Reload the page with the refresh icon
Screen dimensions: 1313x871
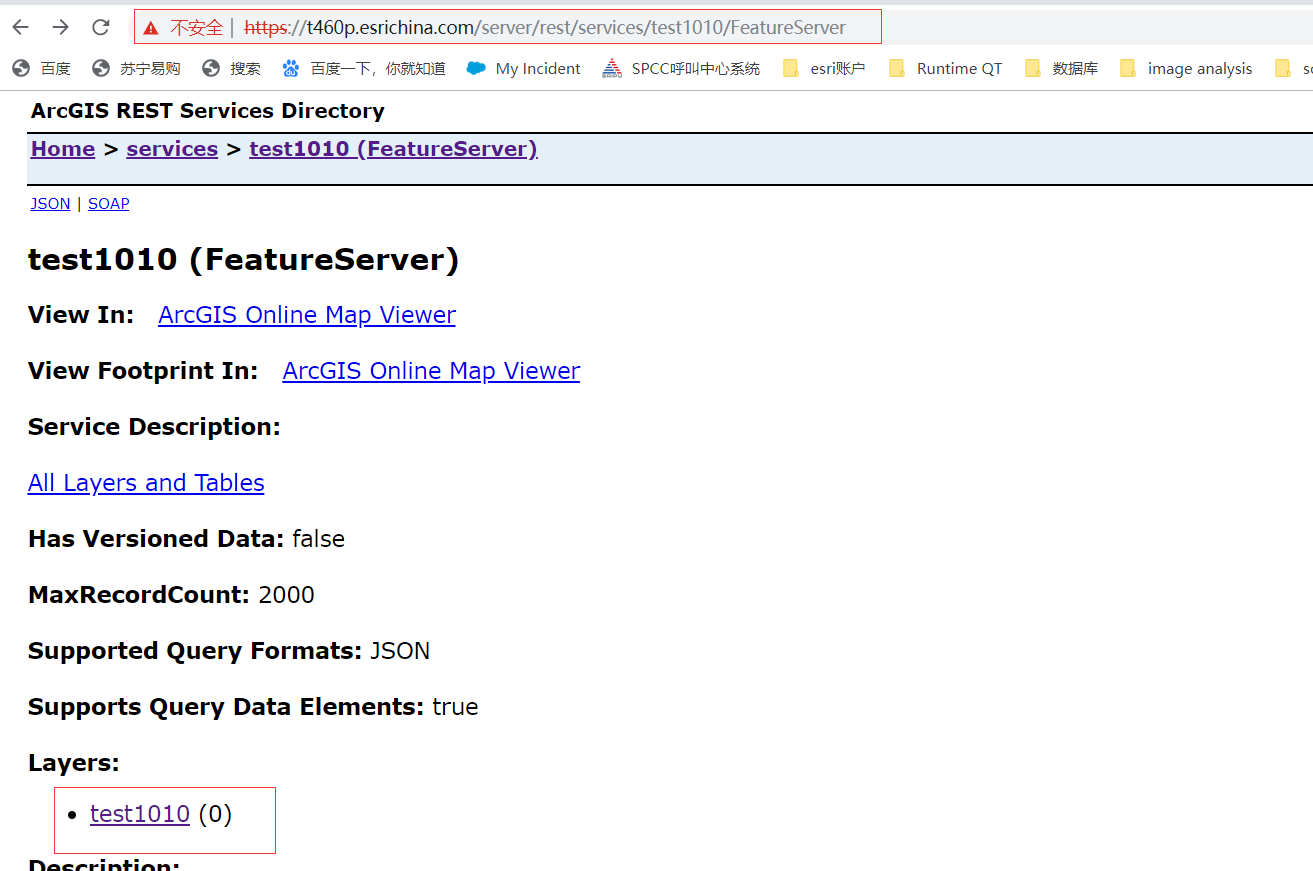click(x=100, y=27)
